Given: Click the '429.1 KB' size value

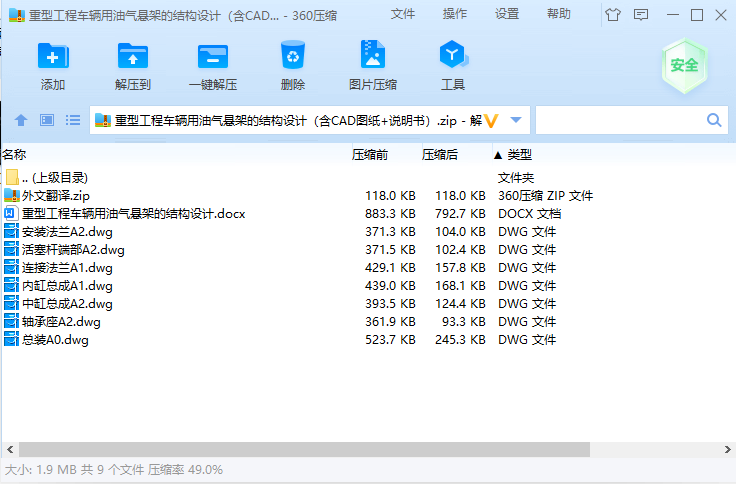Looking at the screenshot, I should (390, 268).
